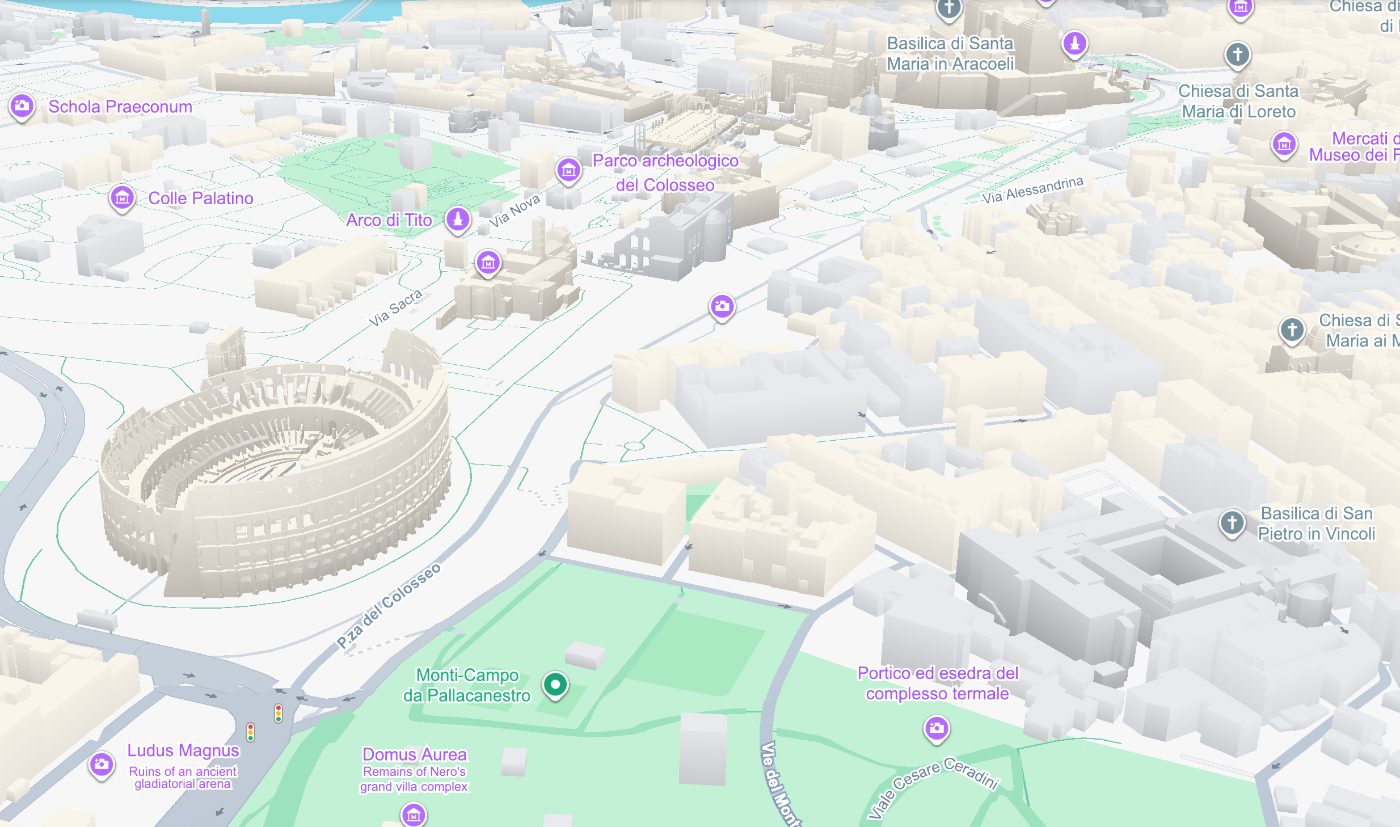1400x827 pixels.
Task: Click the green Monti-Campo da Pallacanestro pin
Action: [x=554, y=685]
